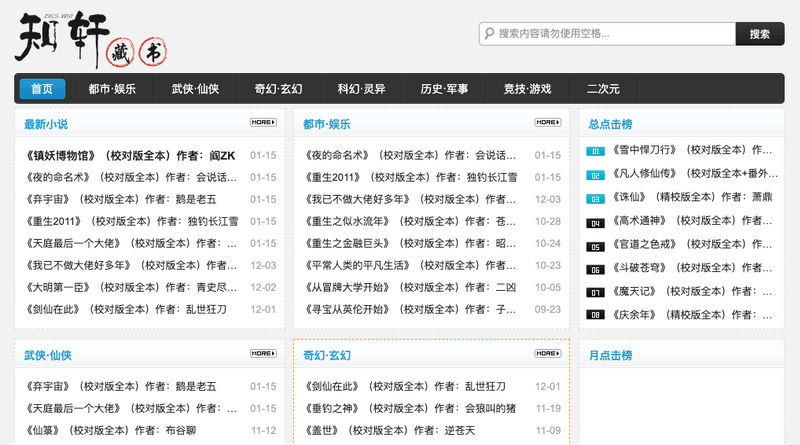Open 《从冒牌大学开始》 novel link
Screen dimensions: 800x445
coord(410,287)
